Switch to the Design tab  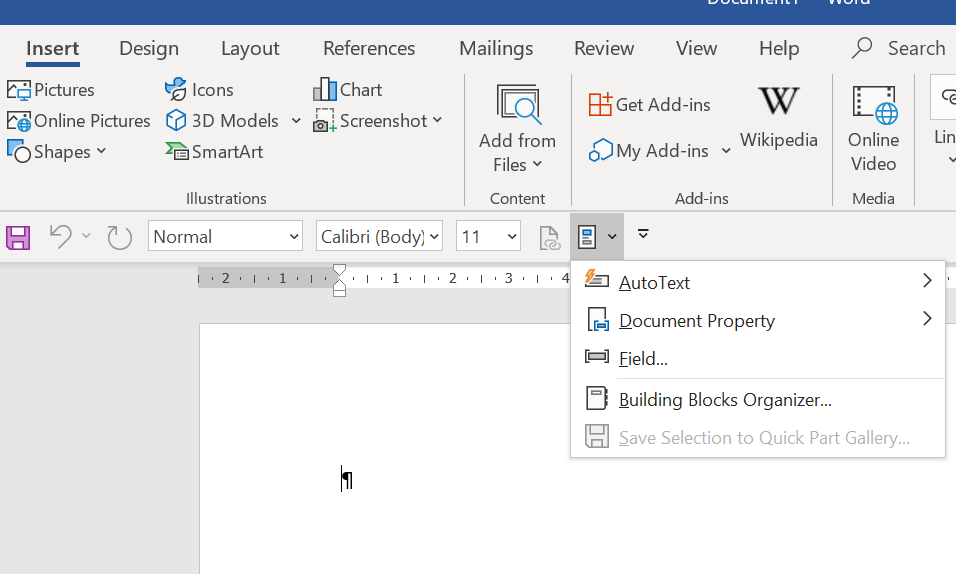[149, 48]
